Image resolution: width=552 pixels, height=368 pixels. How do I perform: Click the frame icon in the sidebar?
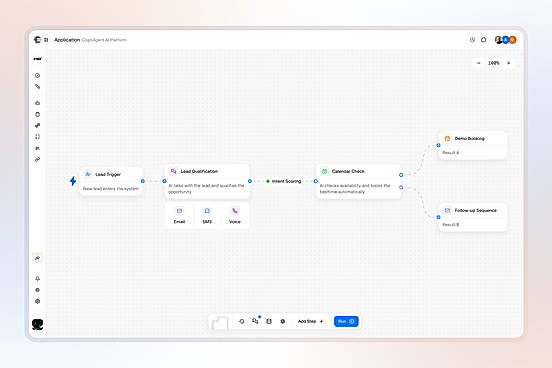coord(37,137)
